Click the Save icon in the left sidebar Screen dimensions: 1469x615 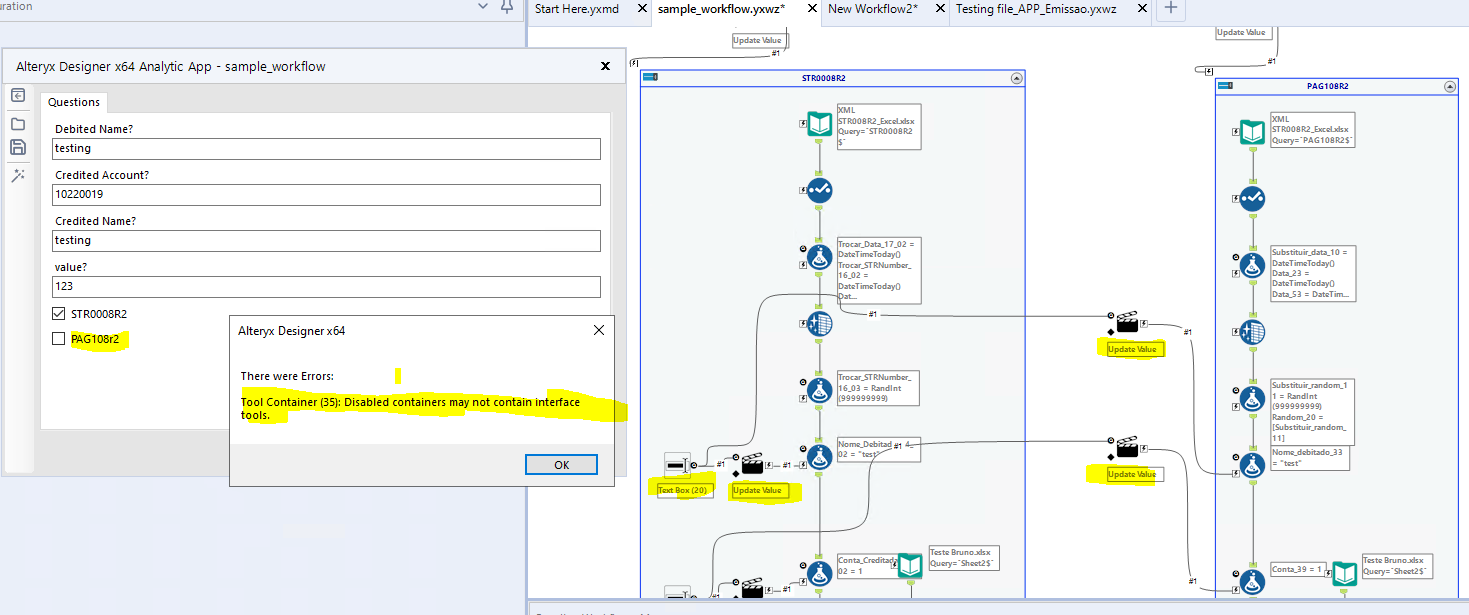click(x=17, y=146)
